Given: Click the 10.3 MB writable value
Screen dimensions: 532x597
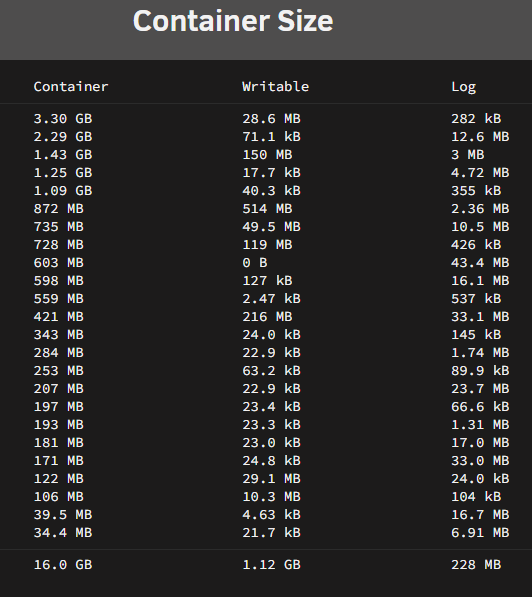Looking at the screenshot, I should [x=272, y=496].
